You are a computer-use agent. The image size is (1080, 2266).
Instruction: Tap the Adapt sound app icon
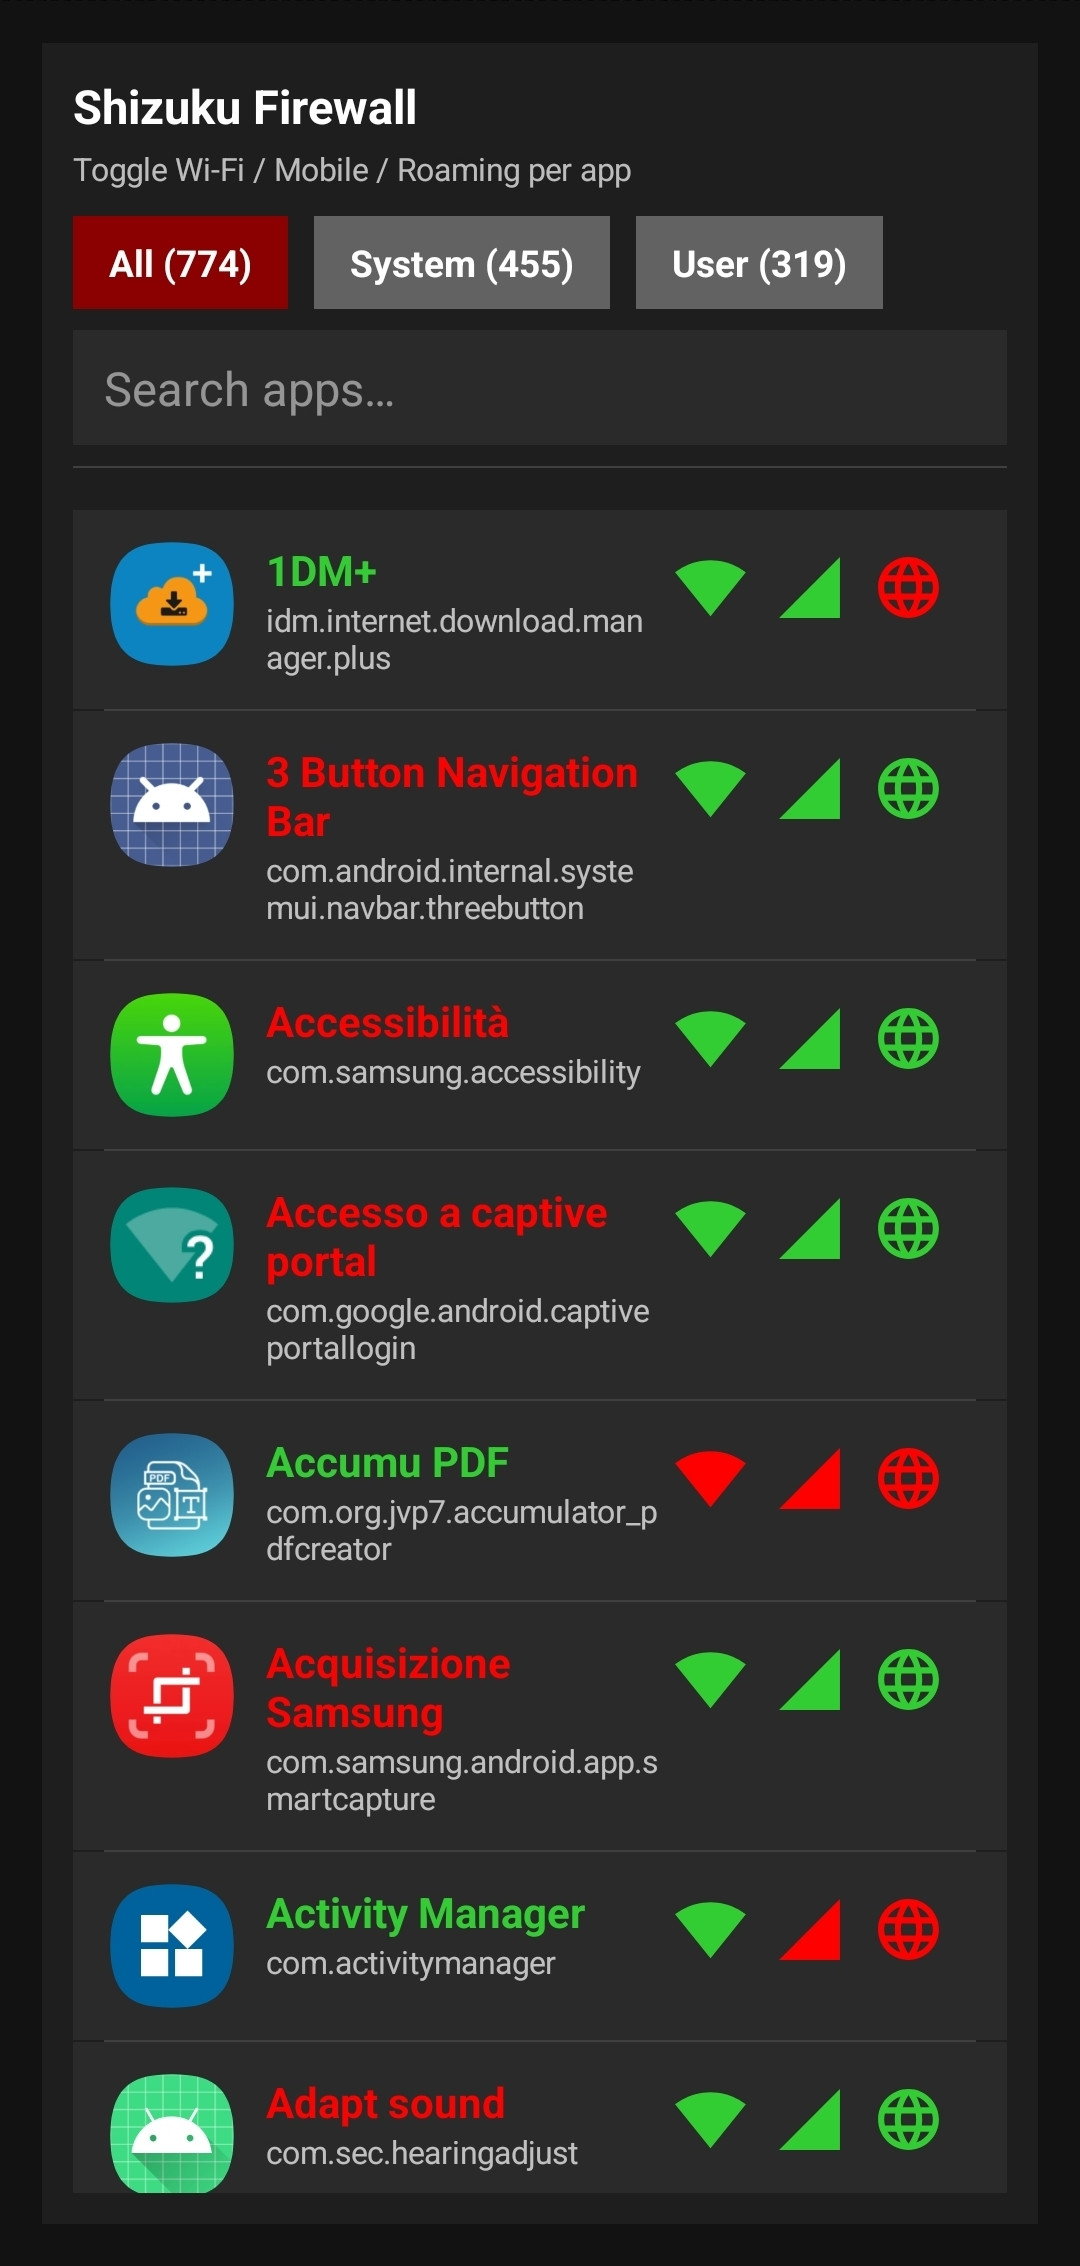(x=172, y=2133)
